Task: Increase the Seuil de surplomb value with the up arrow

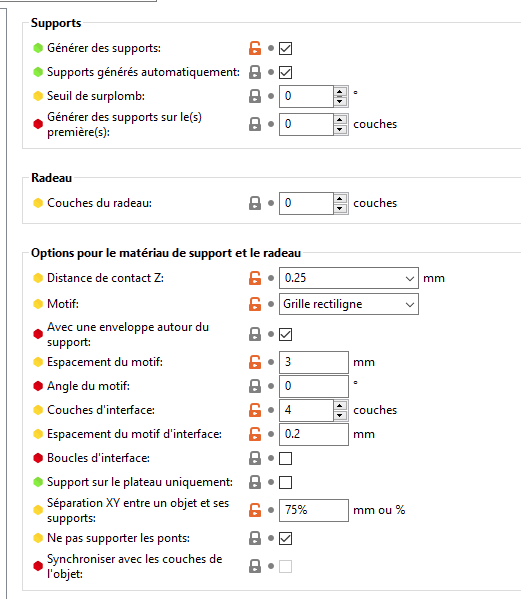Action: coord(340,91)
